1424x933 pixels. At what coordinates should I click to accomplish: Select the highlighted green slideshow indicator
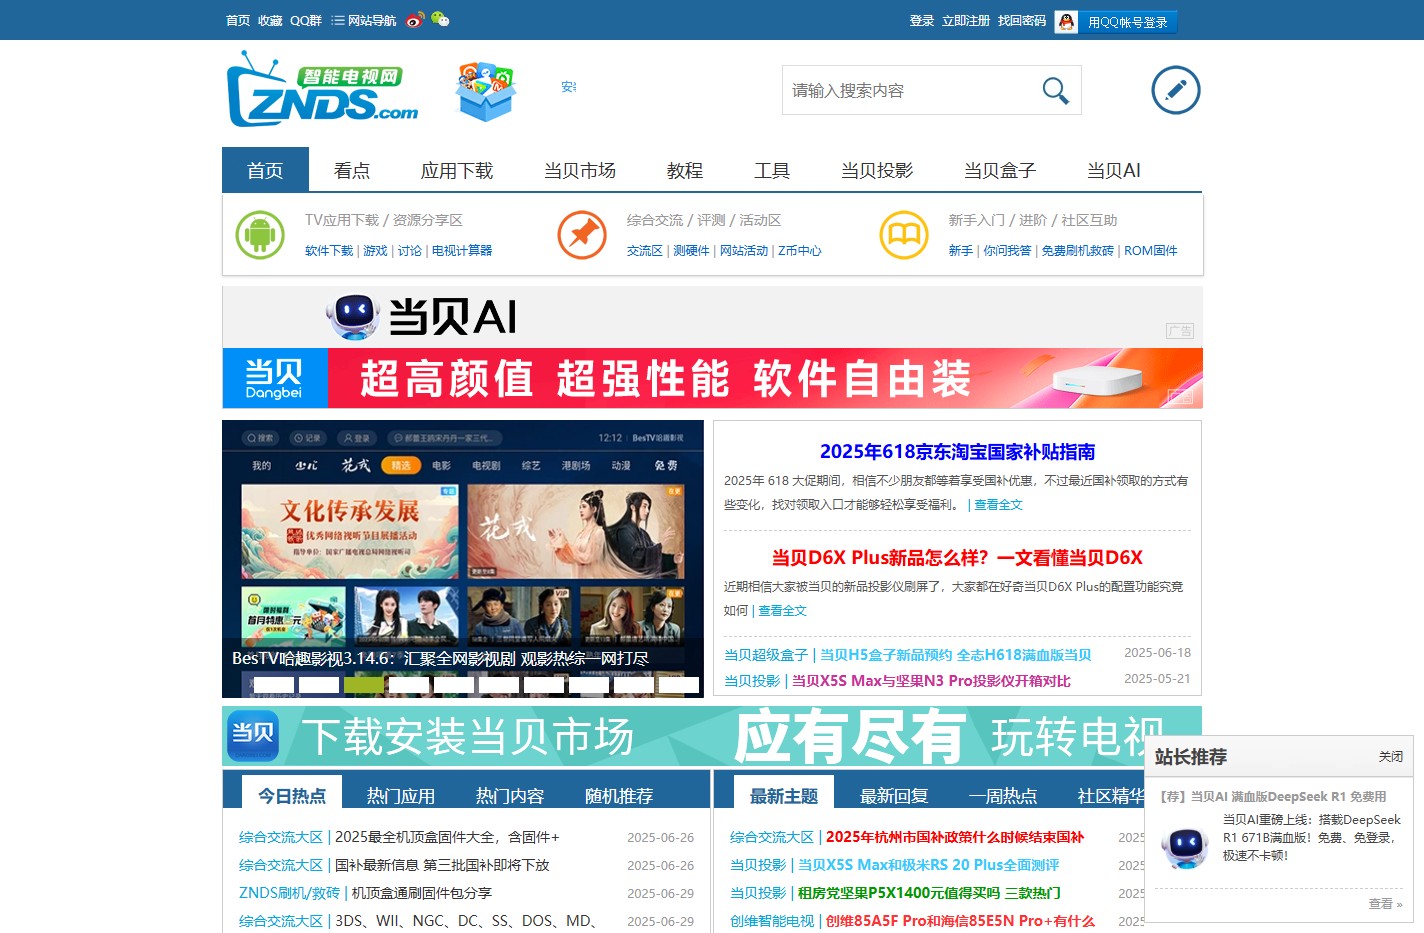coord(364,685)
